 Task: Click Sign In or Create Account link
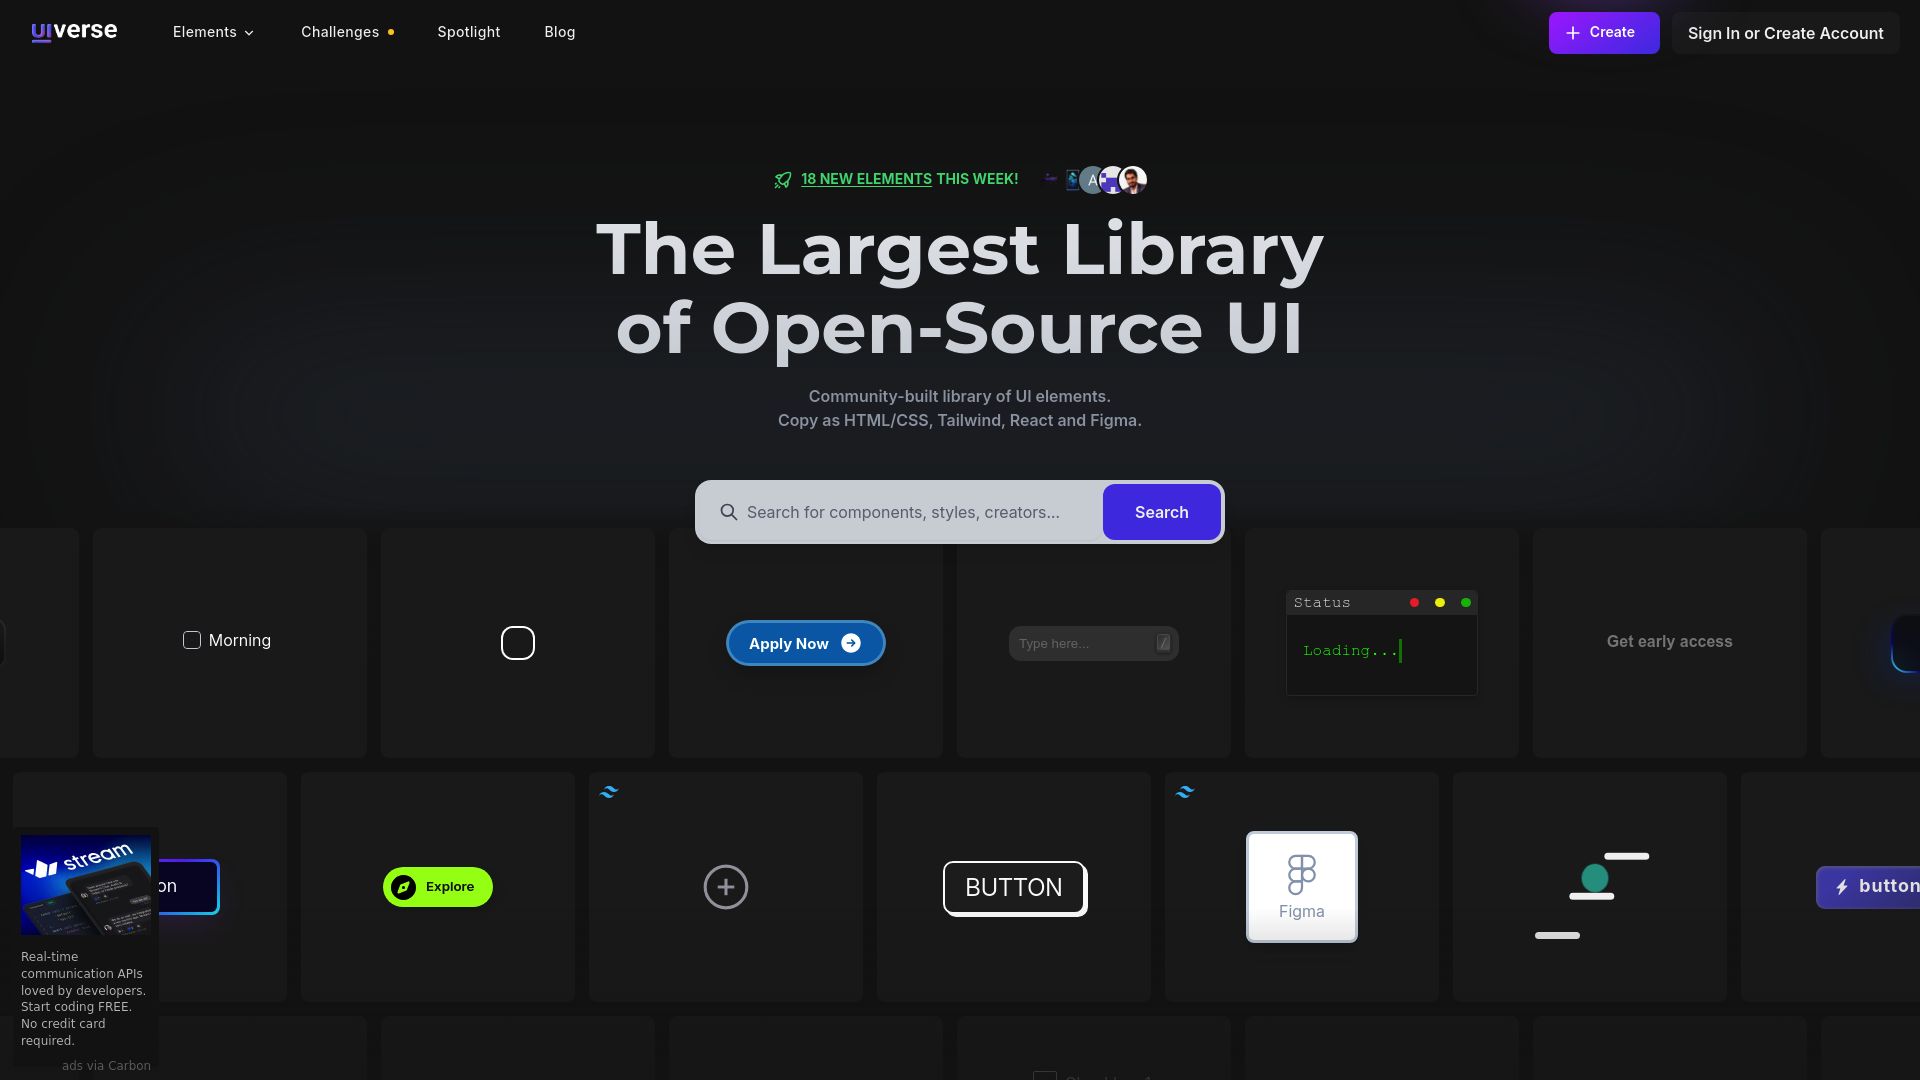pos(1785,33)
